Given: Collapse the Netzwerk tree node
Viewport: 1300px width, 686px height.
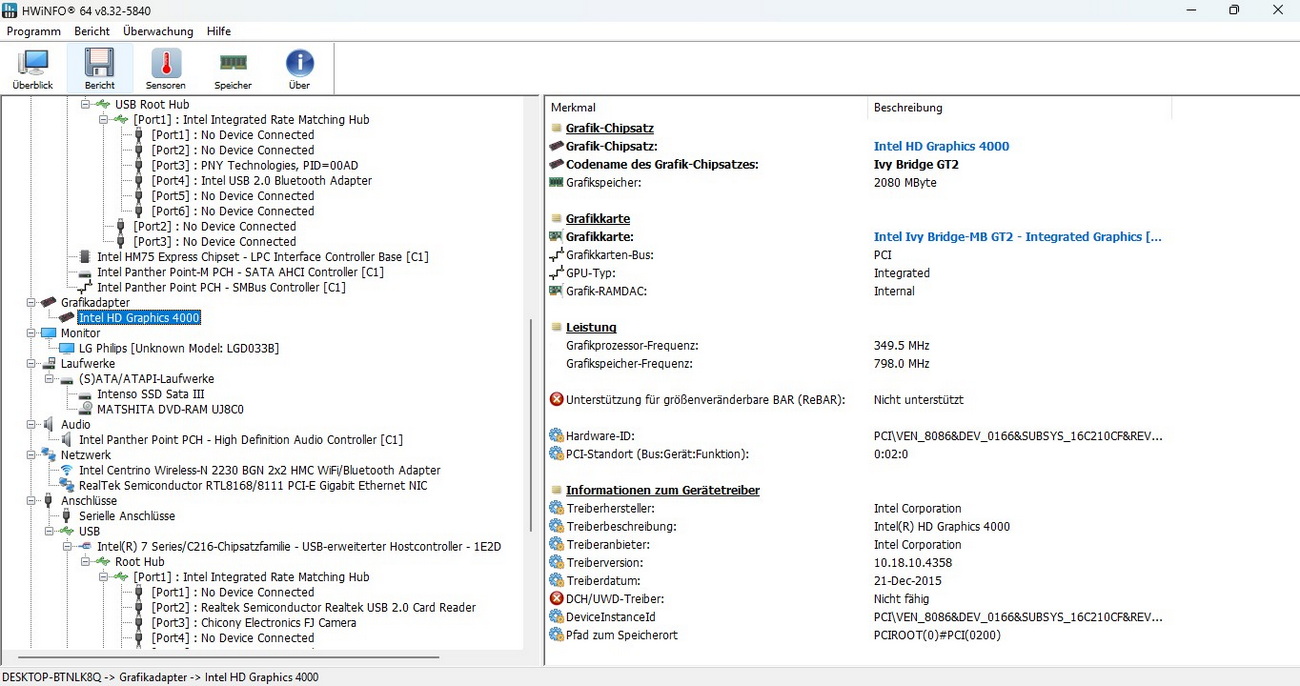Looking at the screenshot, I should [33, 455].
